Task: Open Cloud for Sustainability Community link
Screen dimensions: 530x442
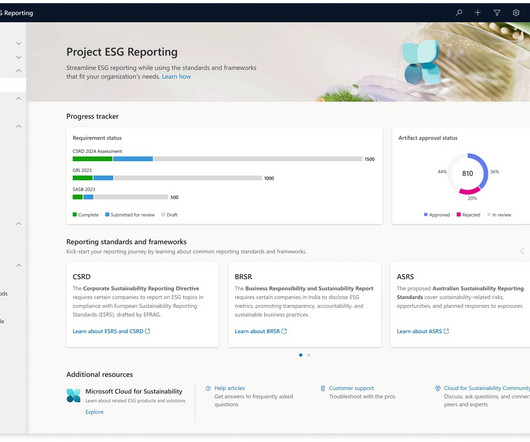Action: click(487, 388)
